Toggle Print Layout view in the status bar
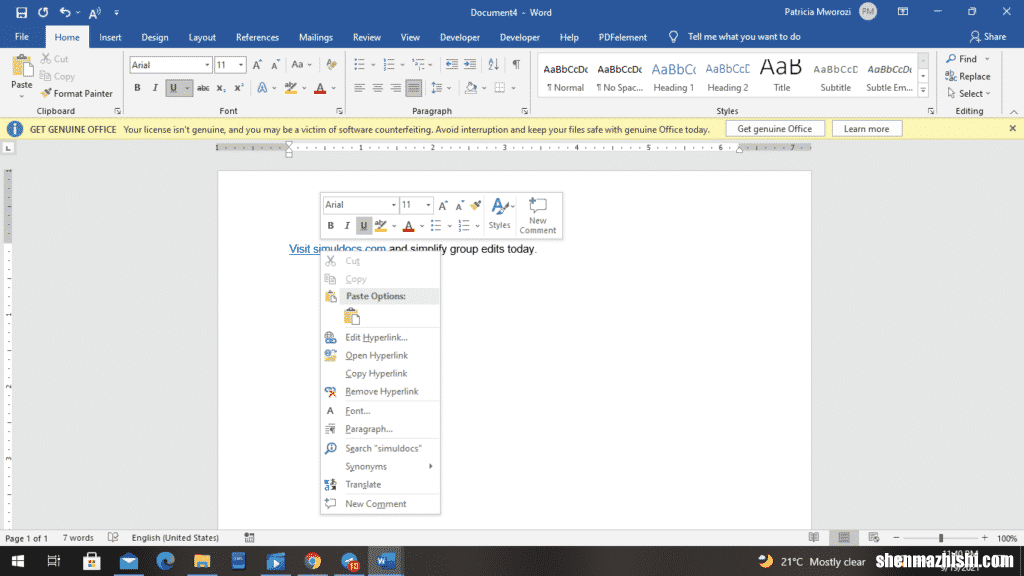1024x576 pixels. 844,537
